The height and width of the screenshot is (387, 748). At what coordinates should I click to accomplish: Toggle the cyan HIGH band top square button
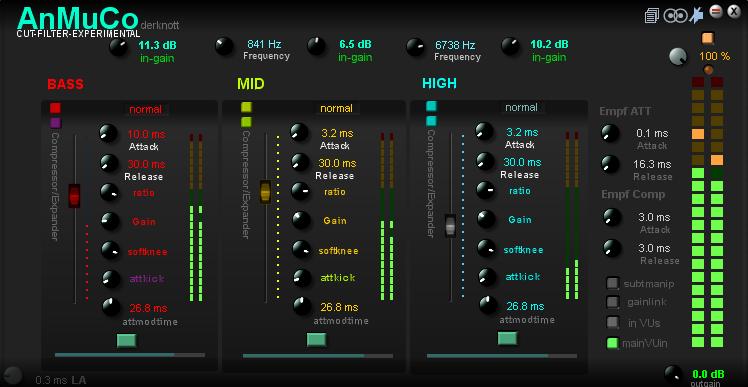(x=432, y=106)
